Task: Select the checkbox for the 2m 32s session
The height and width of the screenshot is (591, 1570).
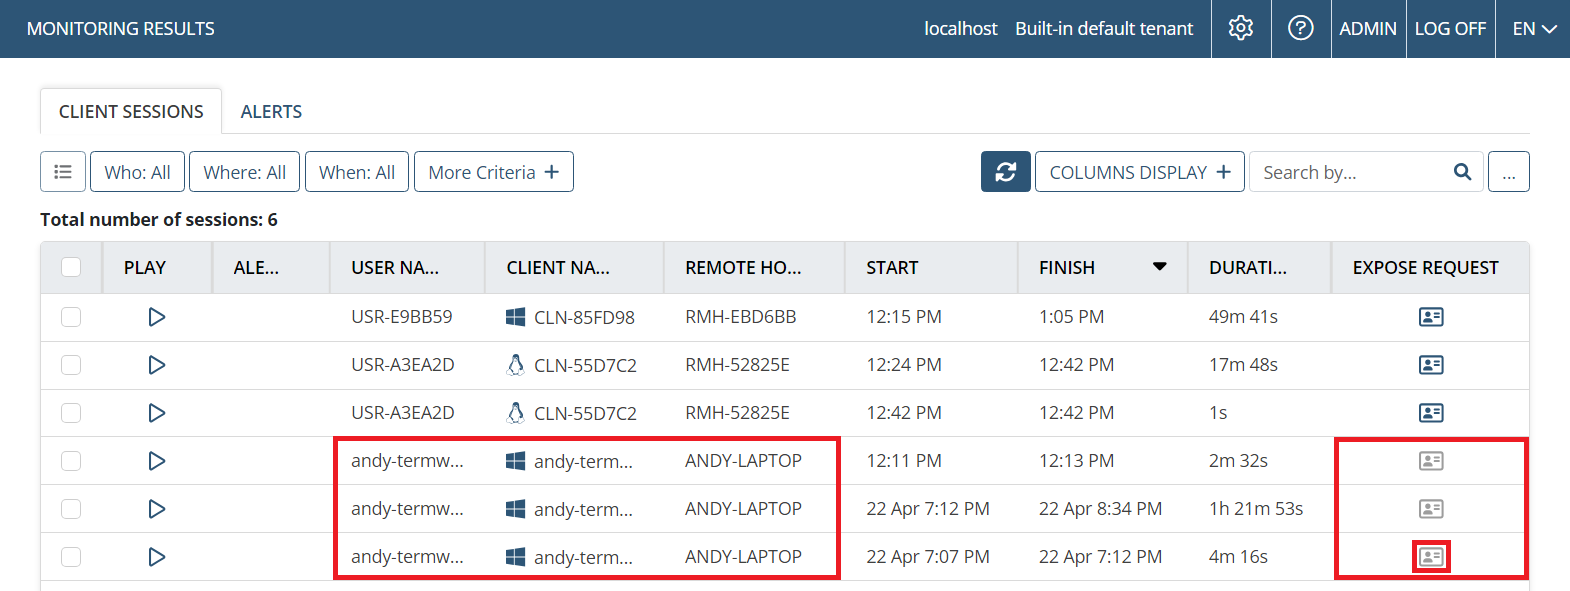Action: [x=71, y=461]
